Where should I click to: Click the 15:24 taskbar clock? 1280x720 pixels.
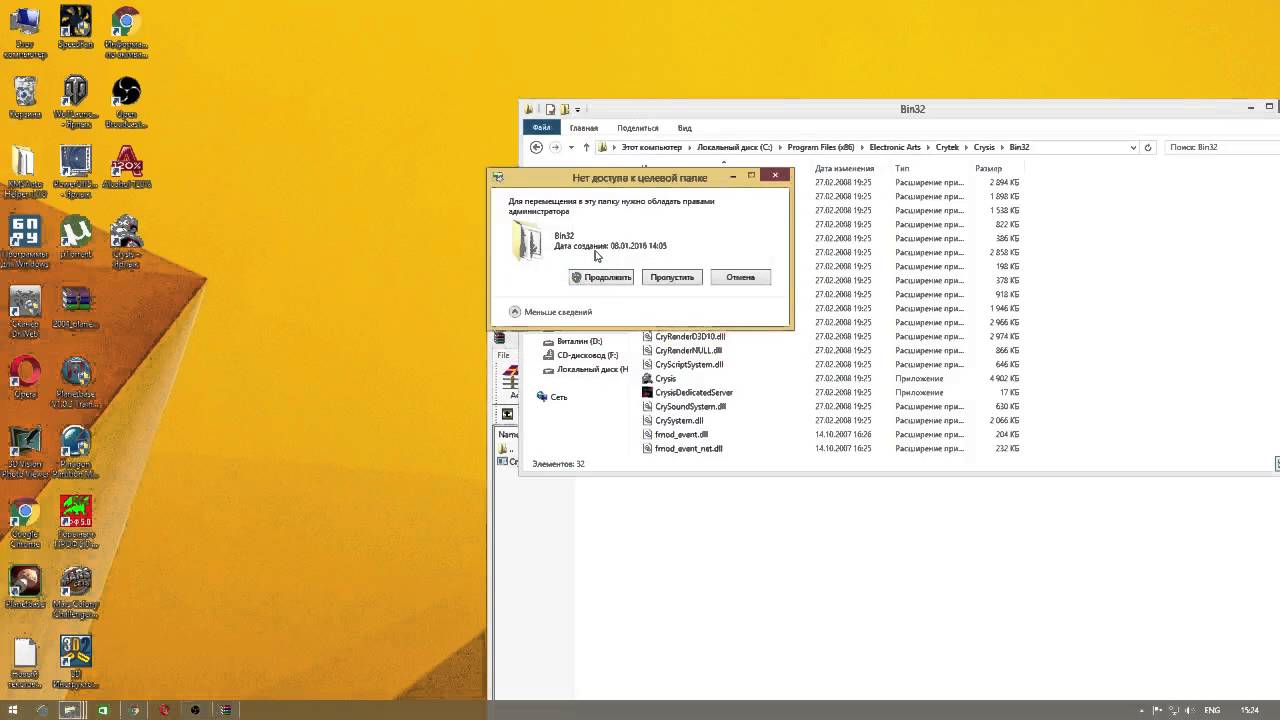(1250, 710)
